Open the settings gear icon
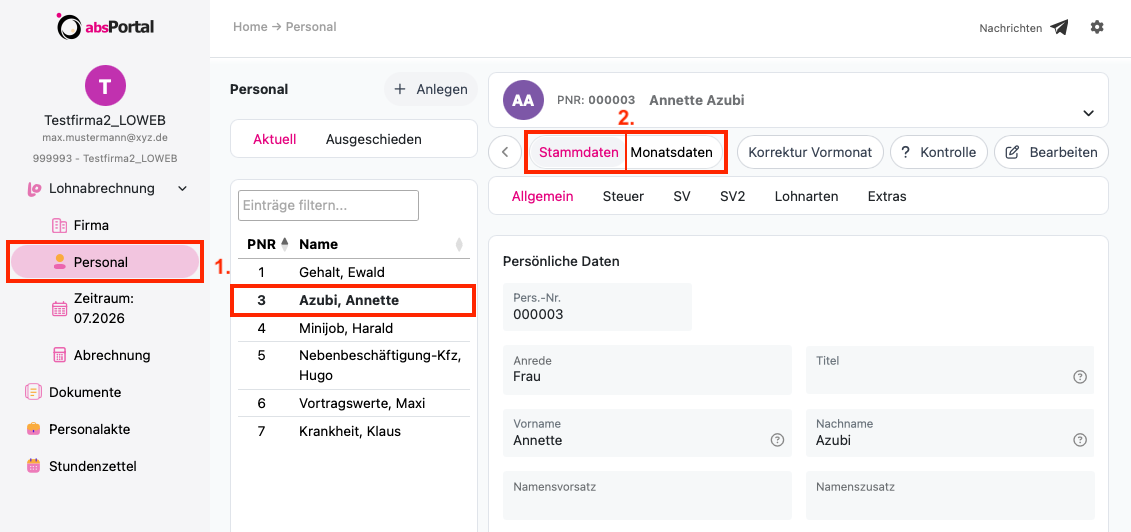1131x532 pixels. [1097, 27]
